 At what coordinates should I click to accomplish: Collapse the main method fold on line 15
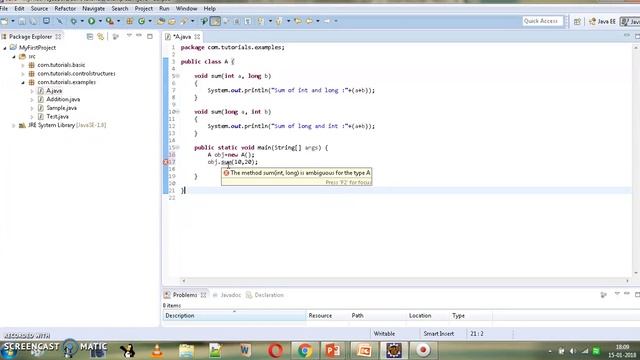pyautogui.click(x=178, y=147)
